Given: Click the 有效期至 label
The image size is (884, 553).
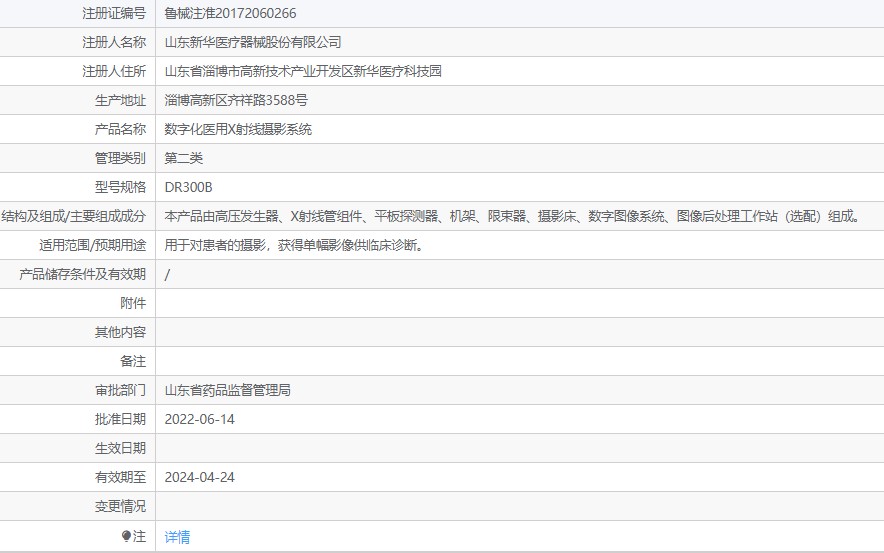Looking at the screenshot, I should click(120, 477).
